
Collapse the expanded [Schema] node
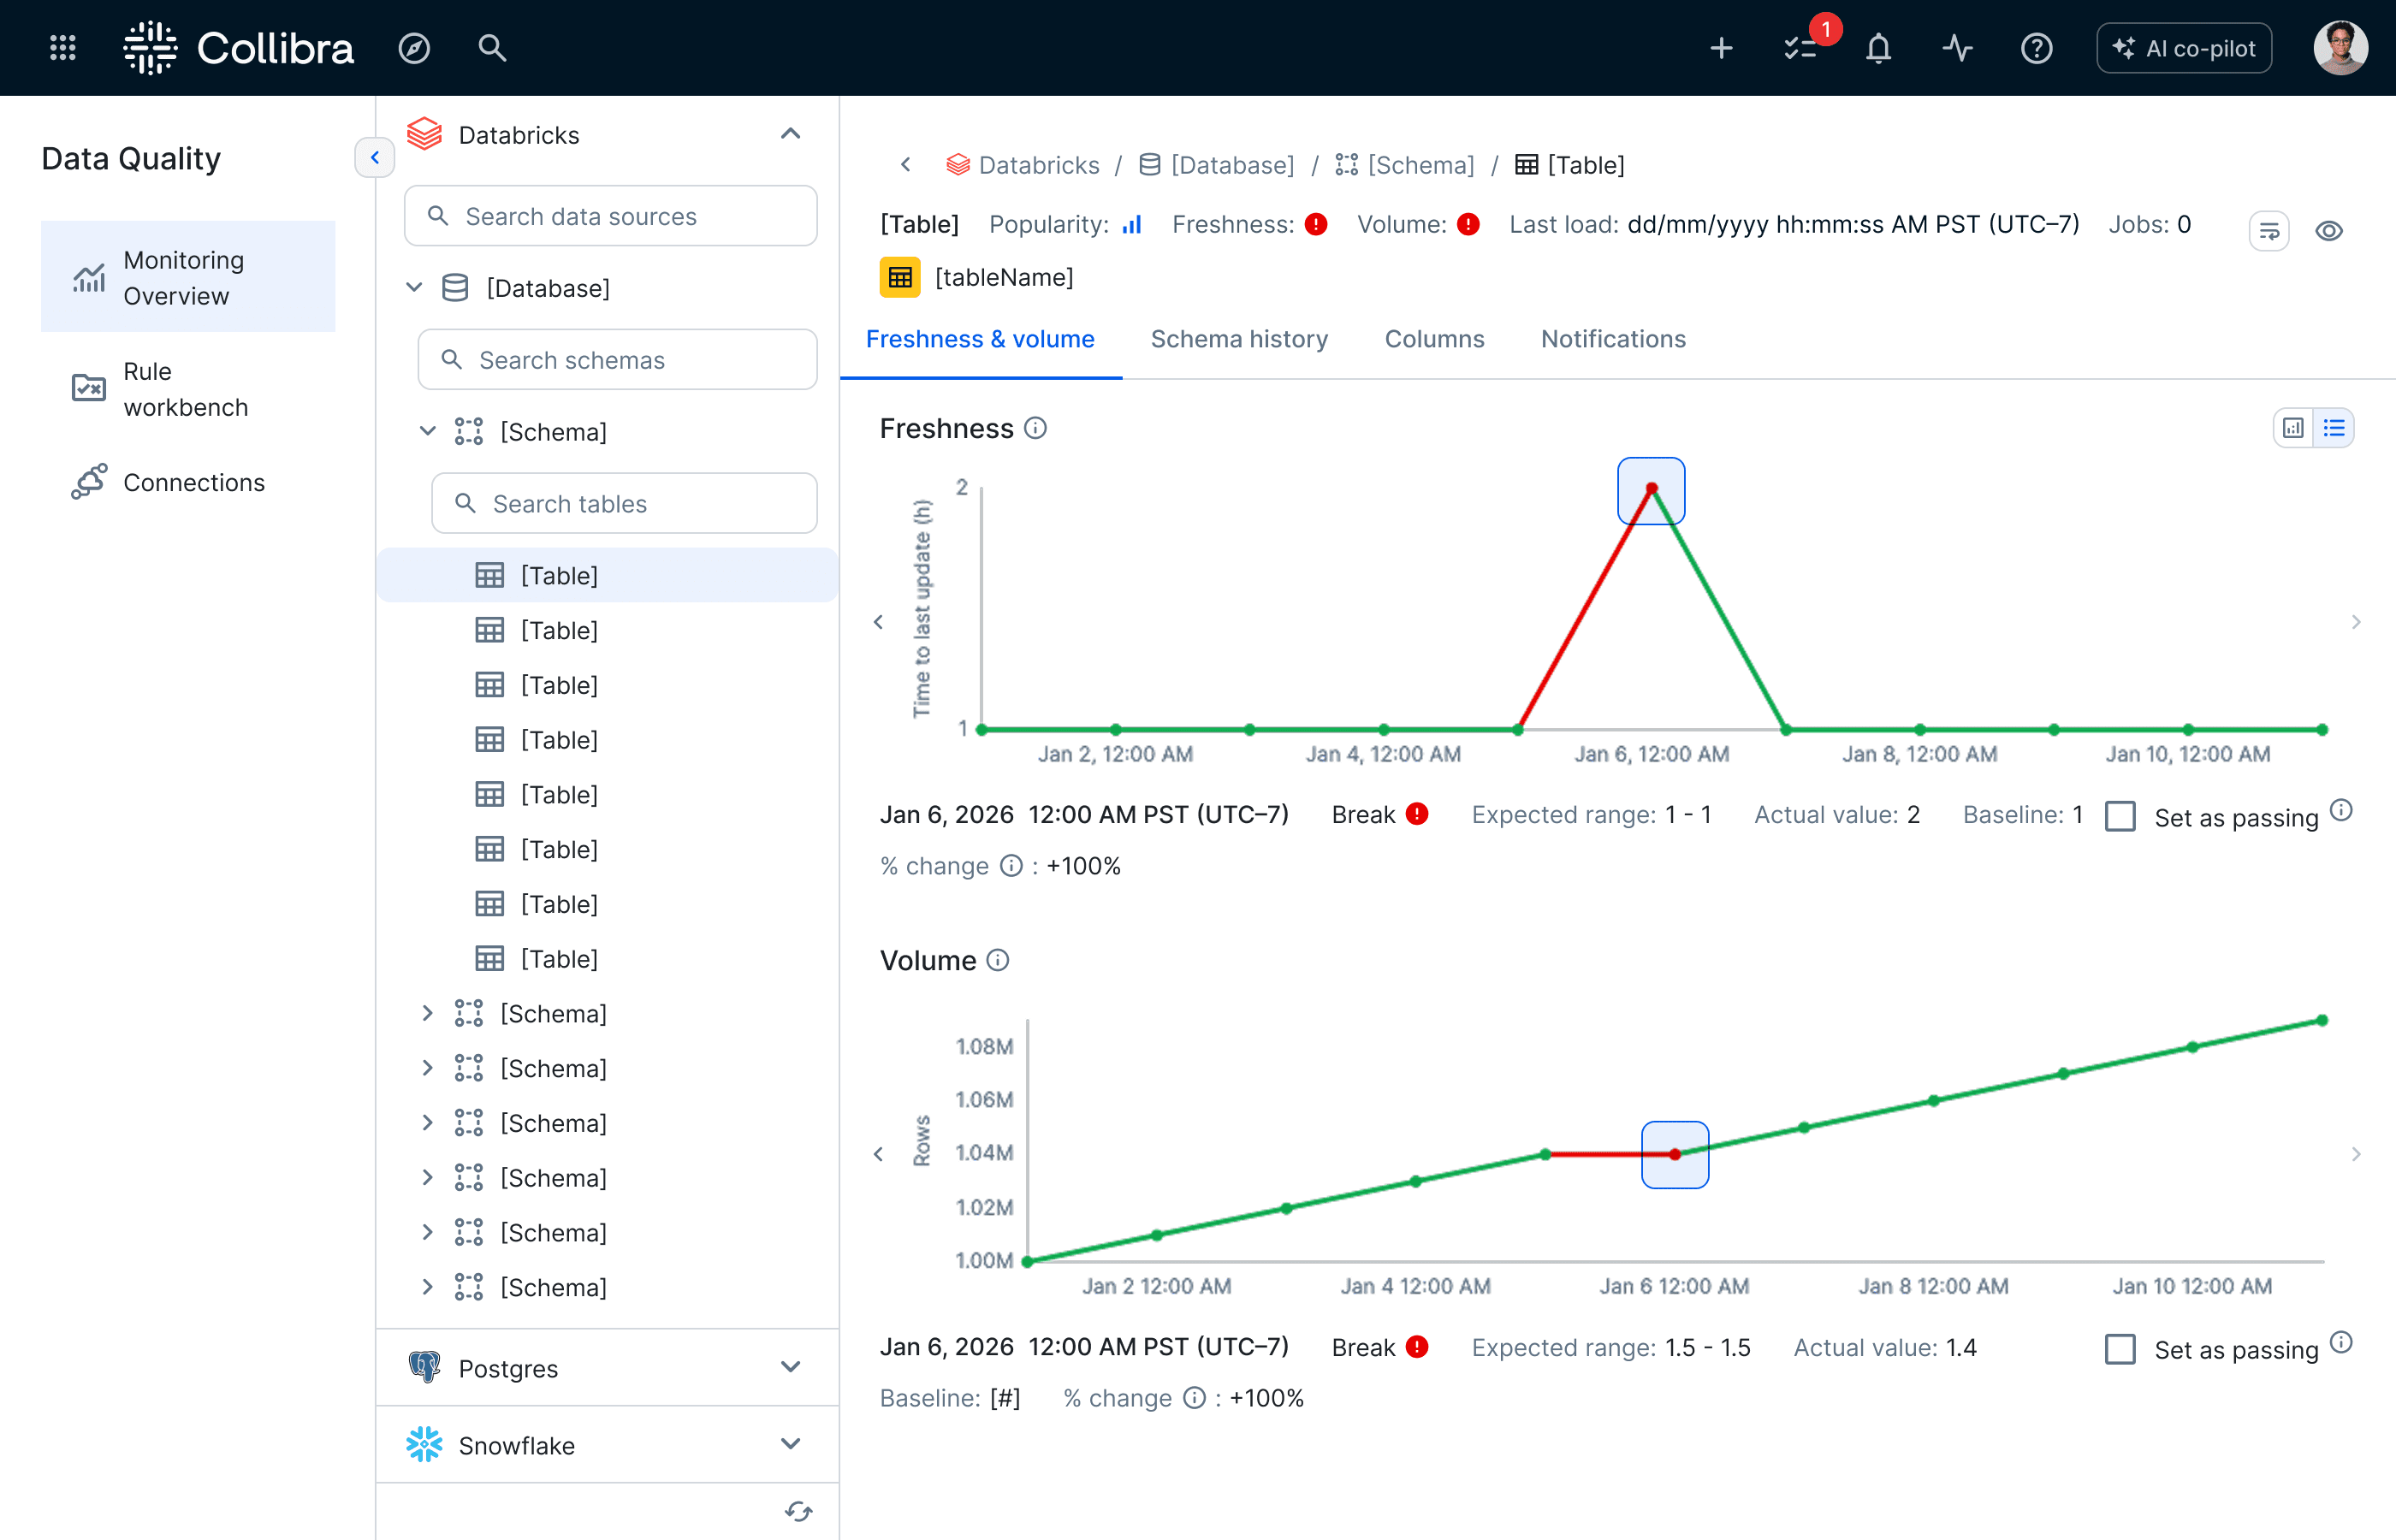pos(428,431)
